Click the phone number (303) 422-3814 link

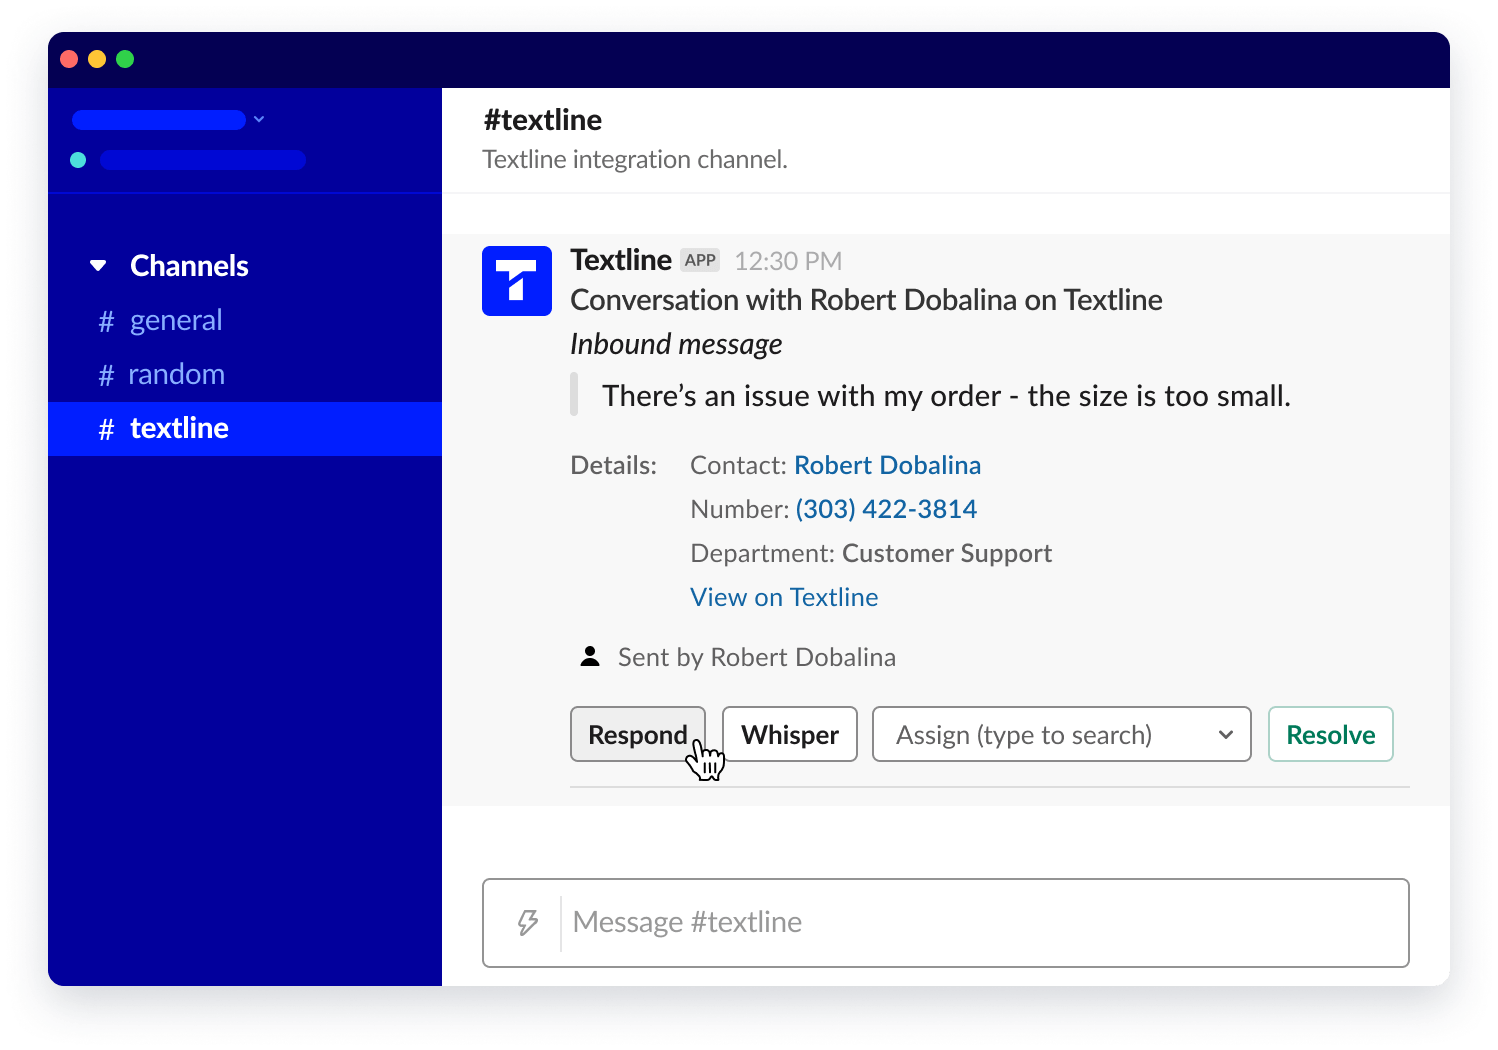point(886,509)
